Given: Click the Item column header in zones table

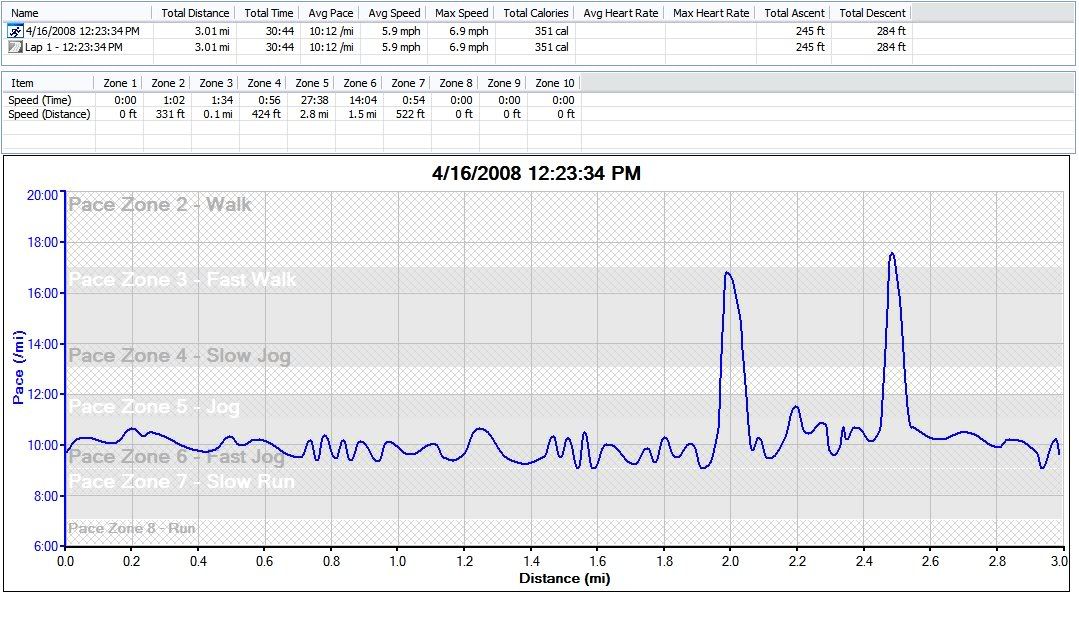Looking at the screenshot, I should [22, 83].
